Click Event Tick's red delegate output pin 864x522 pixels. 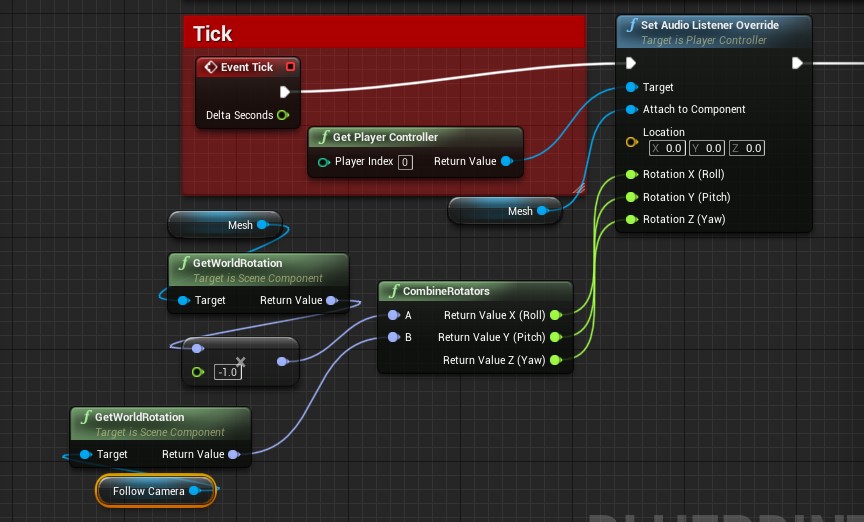click(x=290, y=67)
